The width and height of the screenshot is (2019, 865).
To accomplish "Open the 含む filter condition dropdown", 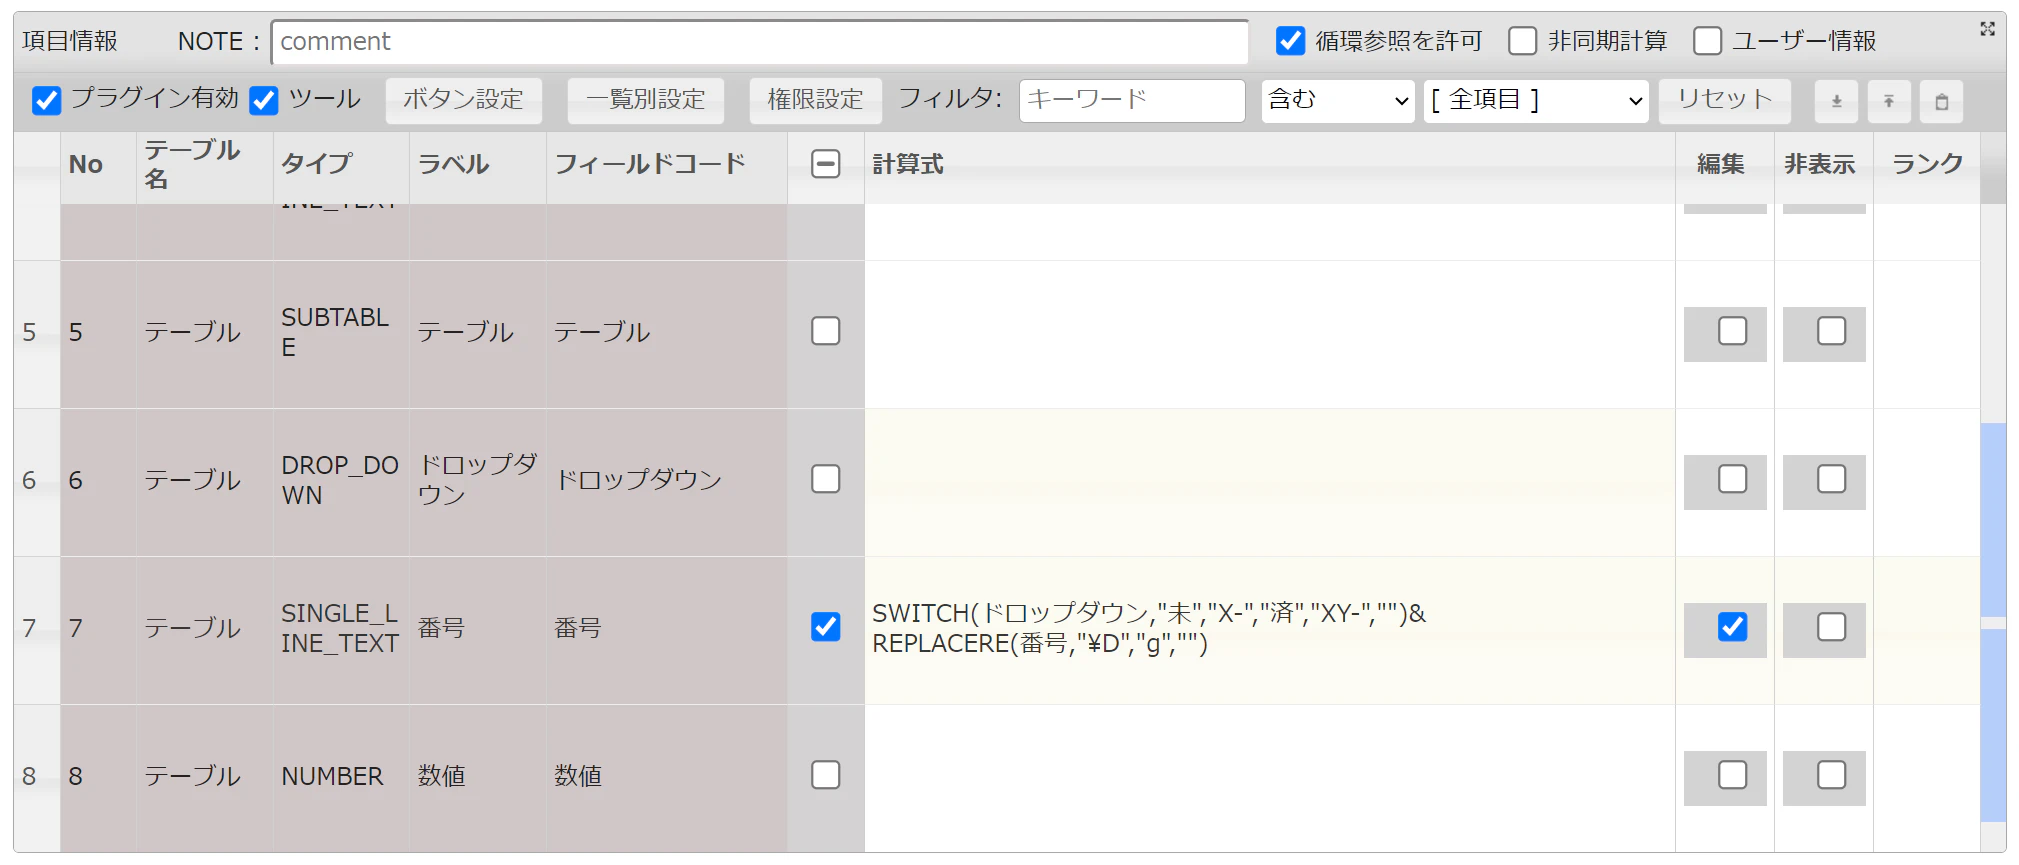I will pos(1338,100).
